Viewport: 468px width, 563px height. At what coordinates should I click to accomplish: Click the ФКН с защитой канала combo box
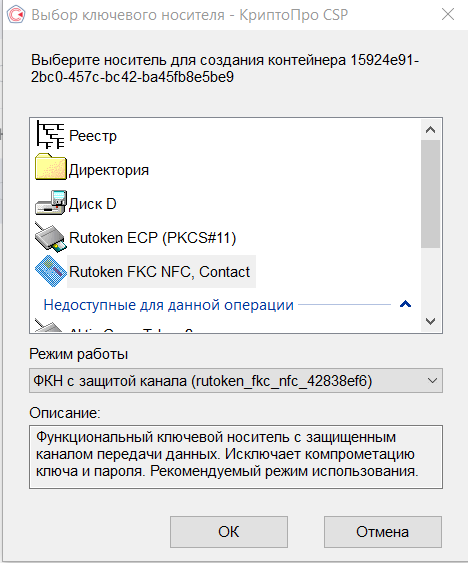(x=236, y=381)
